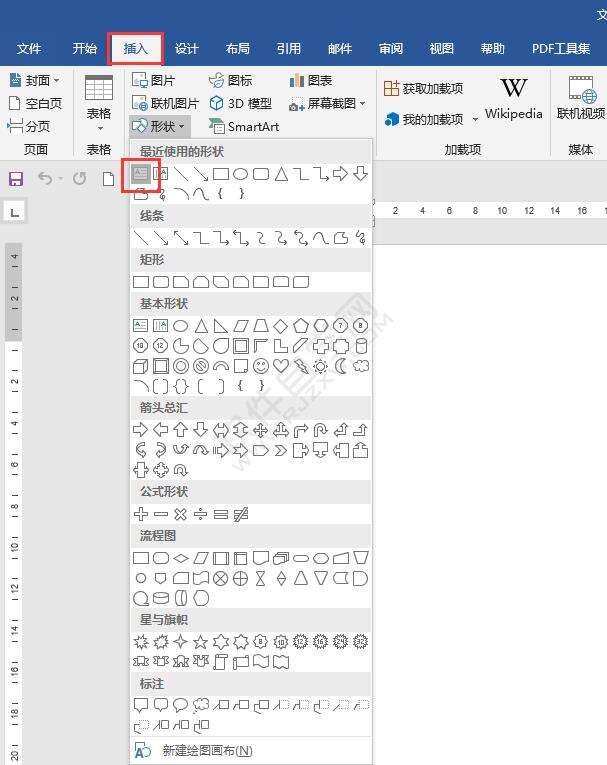Open the 文件 menu tab
The width and height of the screenshot is (607, 765).
pos(29,49)
